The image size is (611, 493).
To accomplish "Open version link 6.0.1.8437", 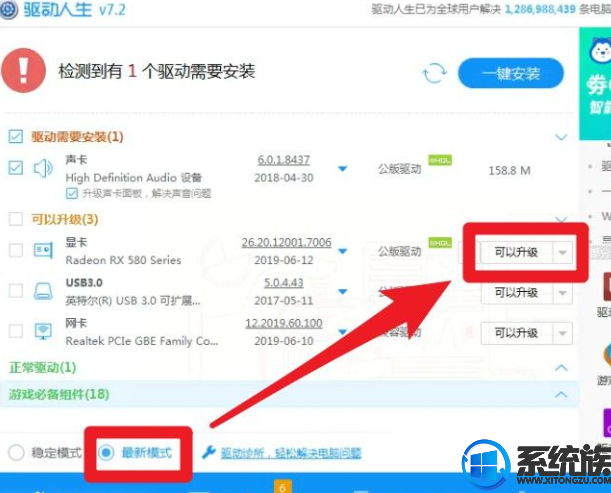I will [284, 160].
